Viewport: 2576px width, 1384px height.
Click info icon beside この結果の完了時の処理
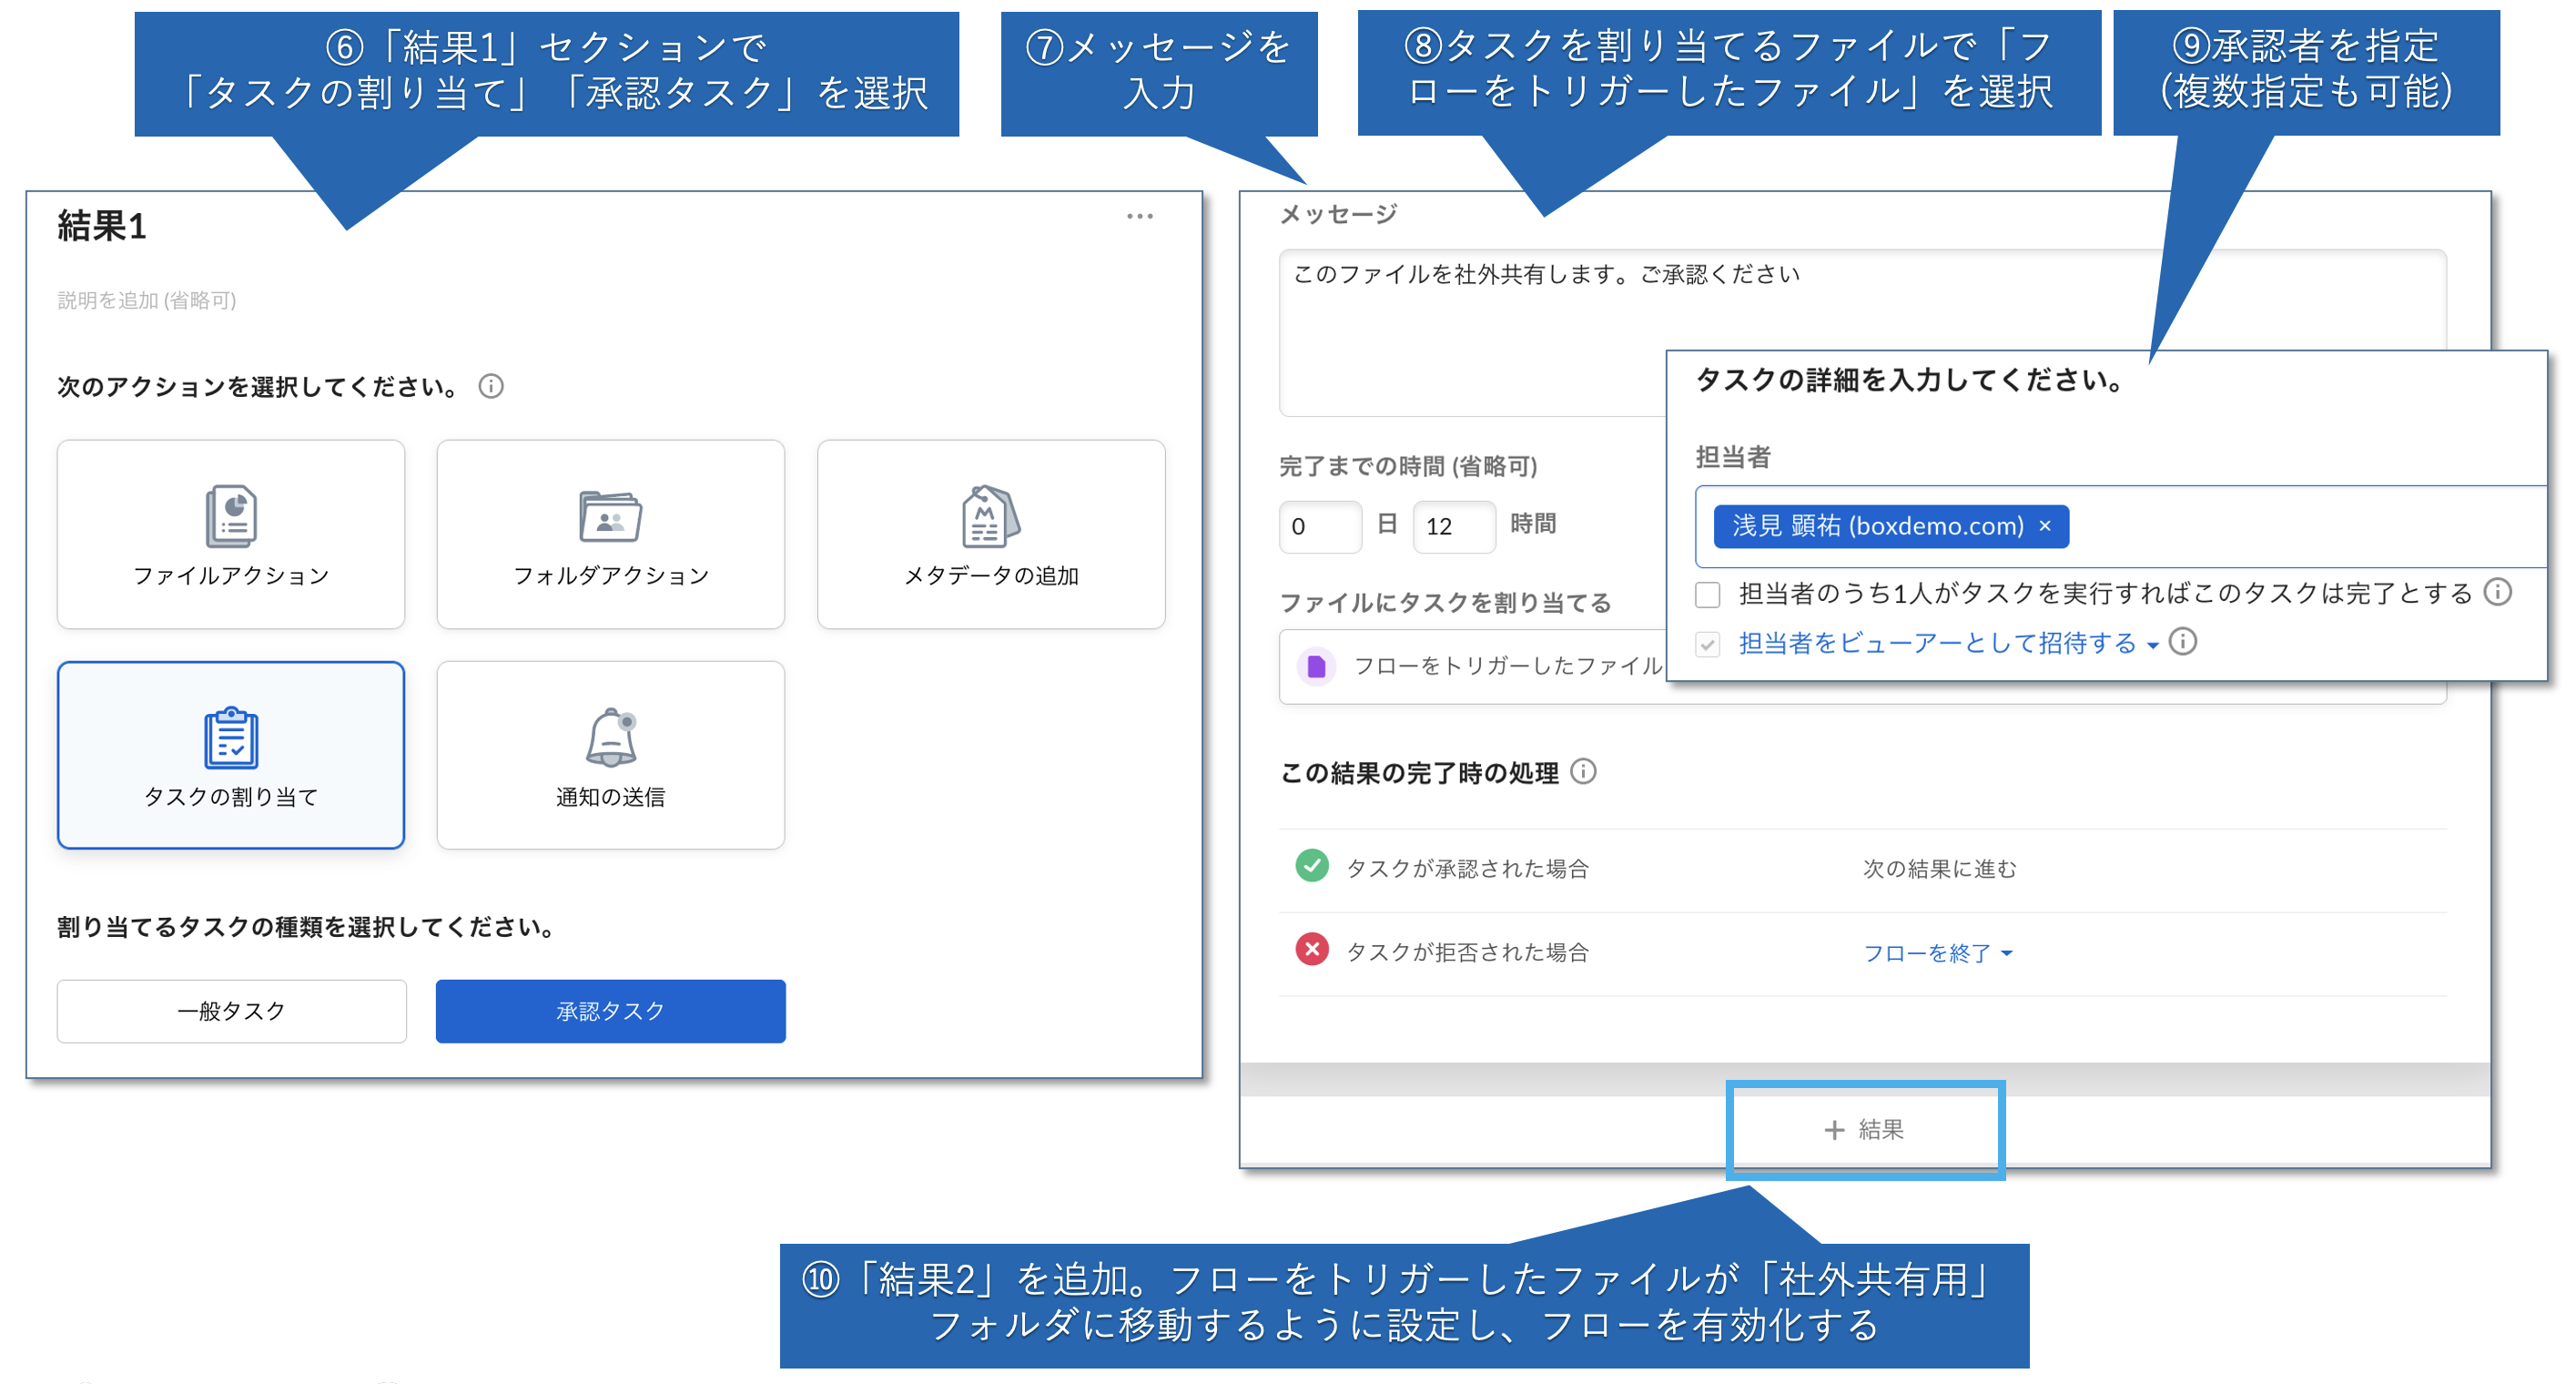tap(1584, 771)
